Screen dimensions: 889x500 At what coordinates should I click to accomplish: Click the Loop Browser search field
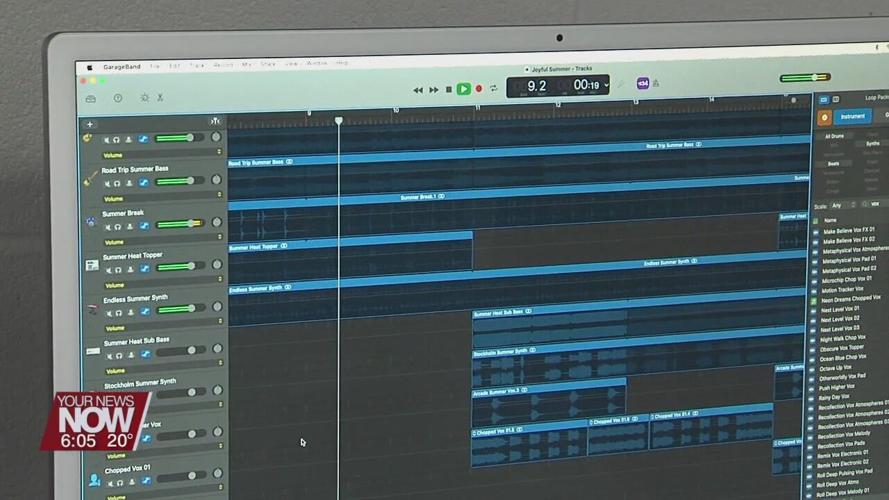pos(877,204)
